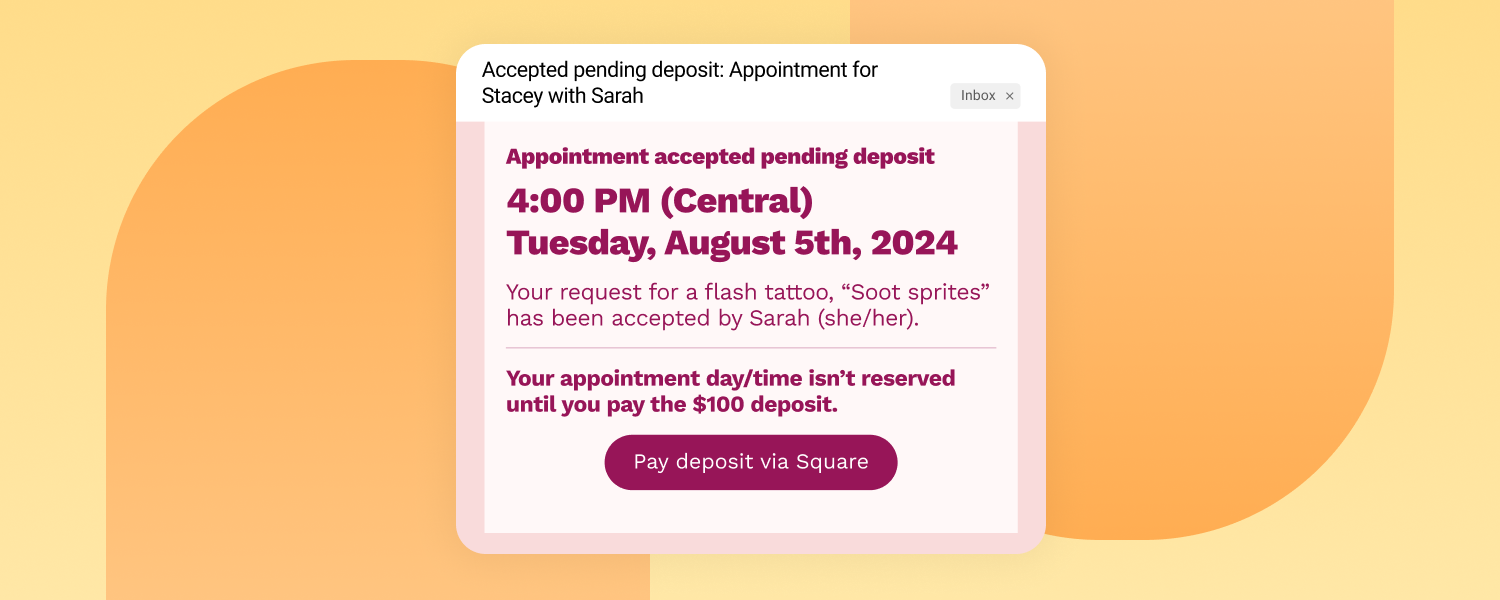The width and height of the screenshot is (1500, 600).
Task: Select the Inbox label text
Action: (978, 96)
